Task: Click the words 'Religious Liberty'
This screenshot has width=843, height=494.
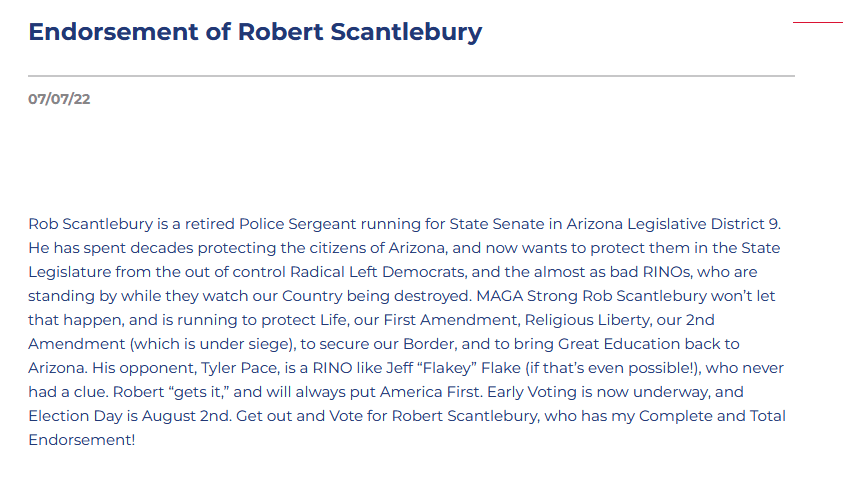Action: (x=587, y=320)
